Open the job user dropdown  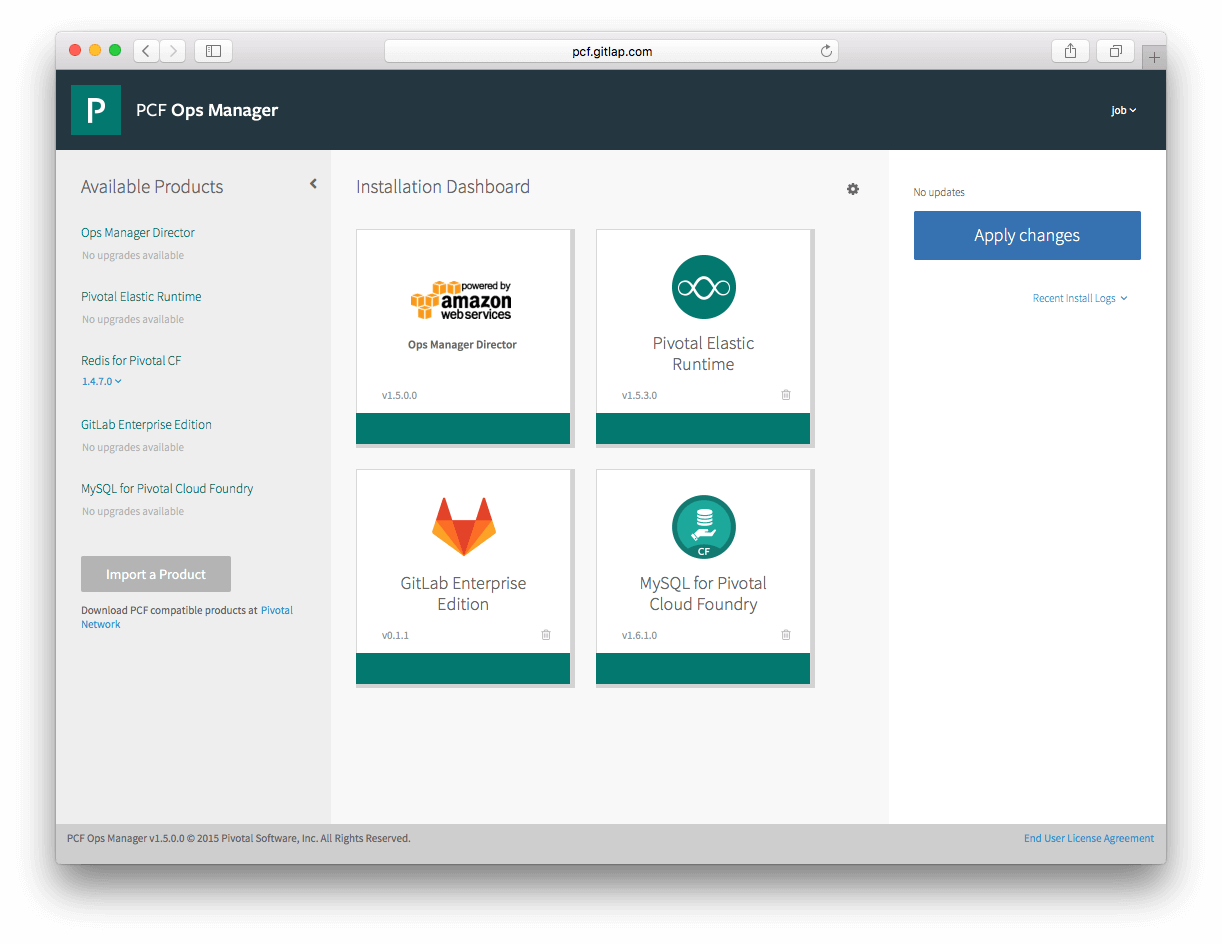click(1124, 111)
